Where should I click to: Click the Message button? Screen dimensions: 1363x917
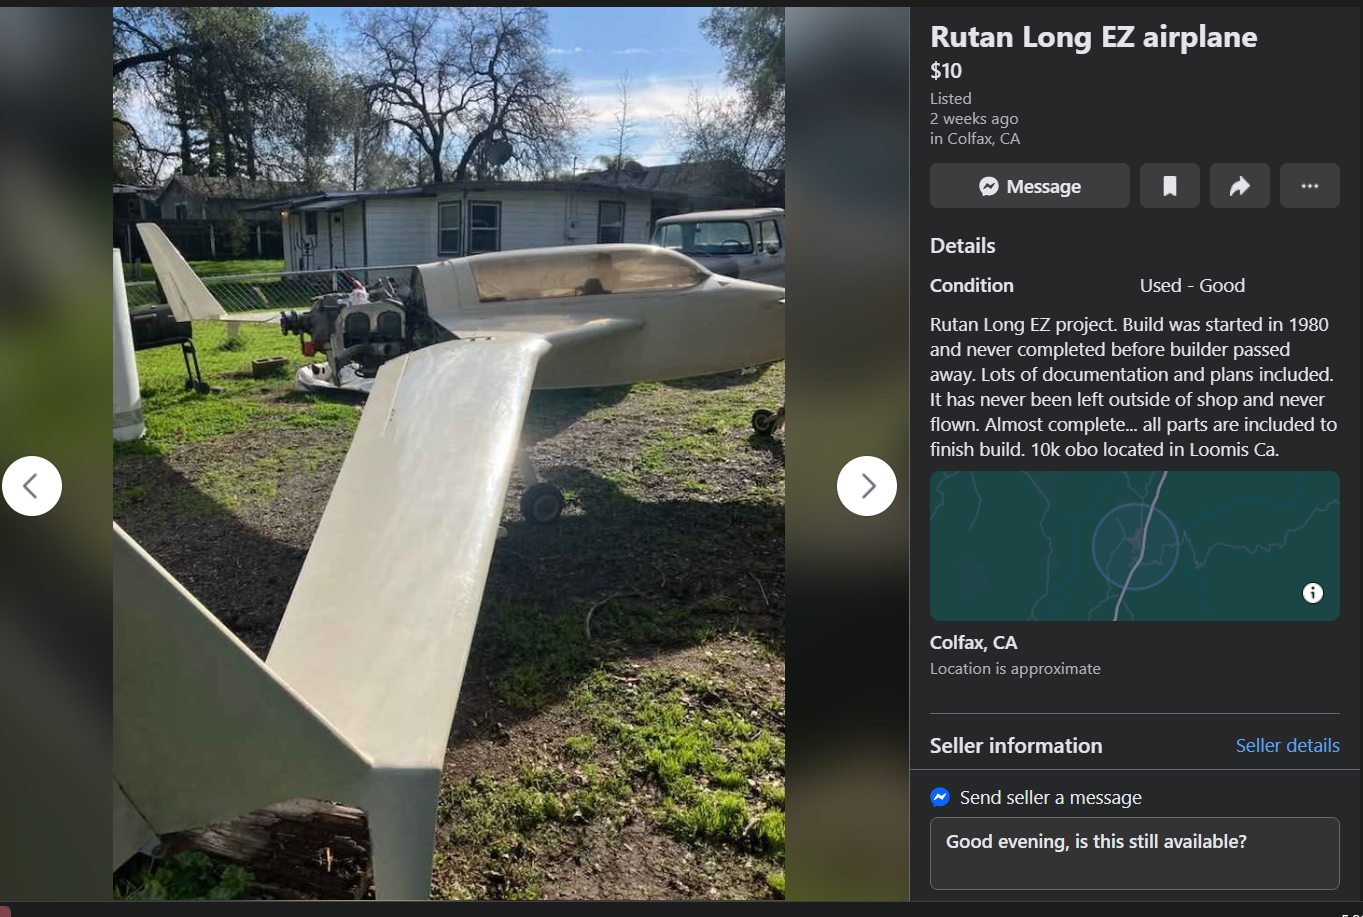[x=1030, y=186]
